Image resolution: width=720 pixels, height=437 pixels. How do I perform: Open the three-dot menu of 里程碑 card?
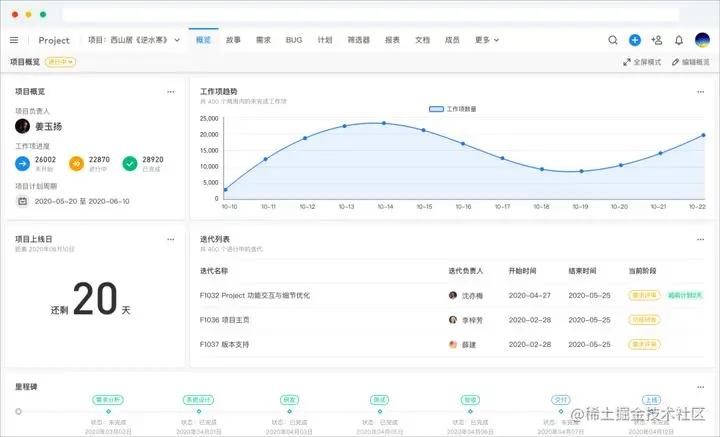(700, 387)
